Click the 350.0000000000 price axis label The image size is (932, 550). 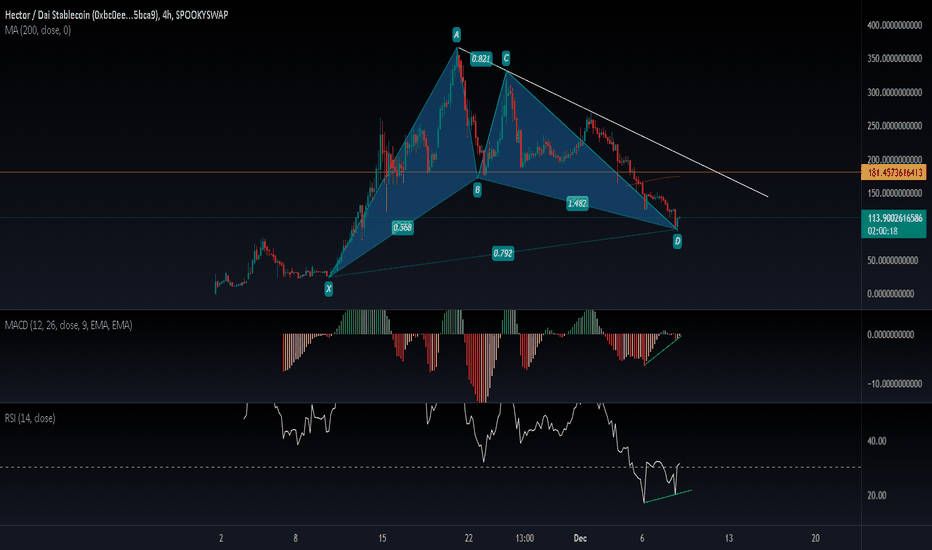[895, 58]
